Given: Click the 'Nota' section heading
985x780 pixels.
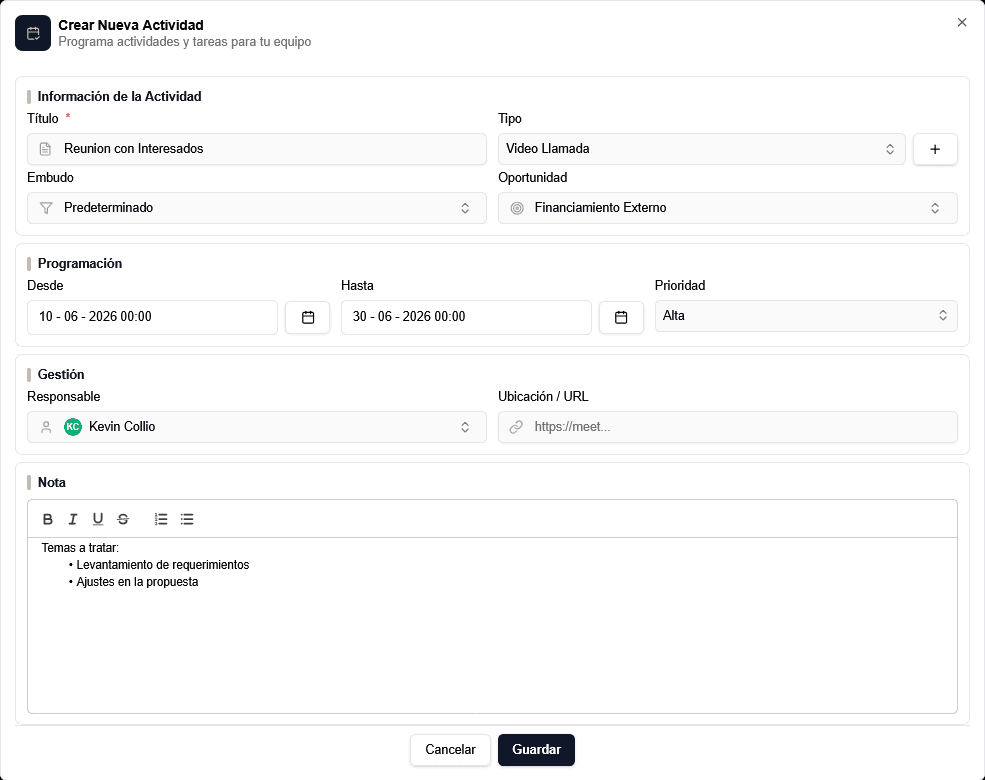Looking at the screenshot, I should tap(52, 482).
